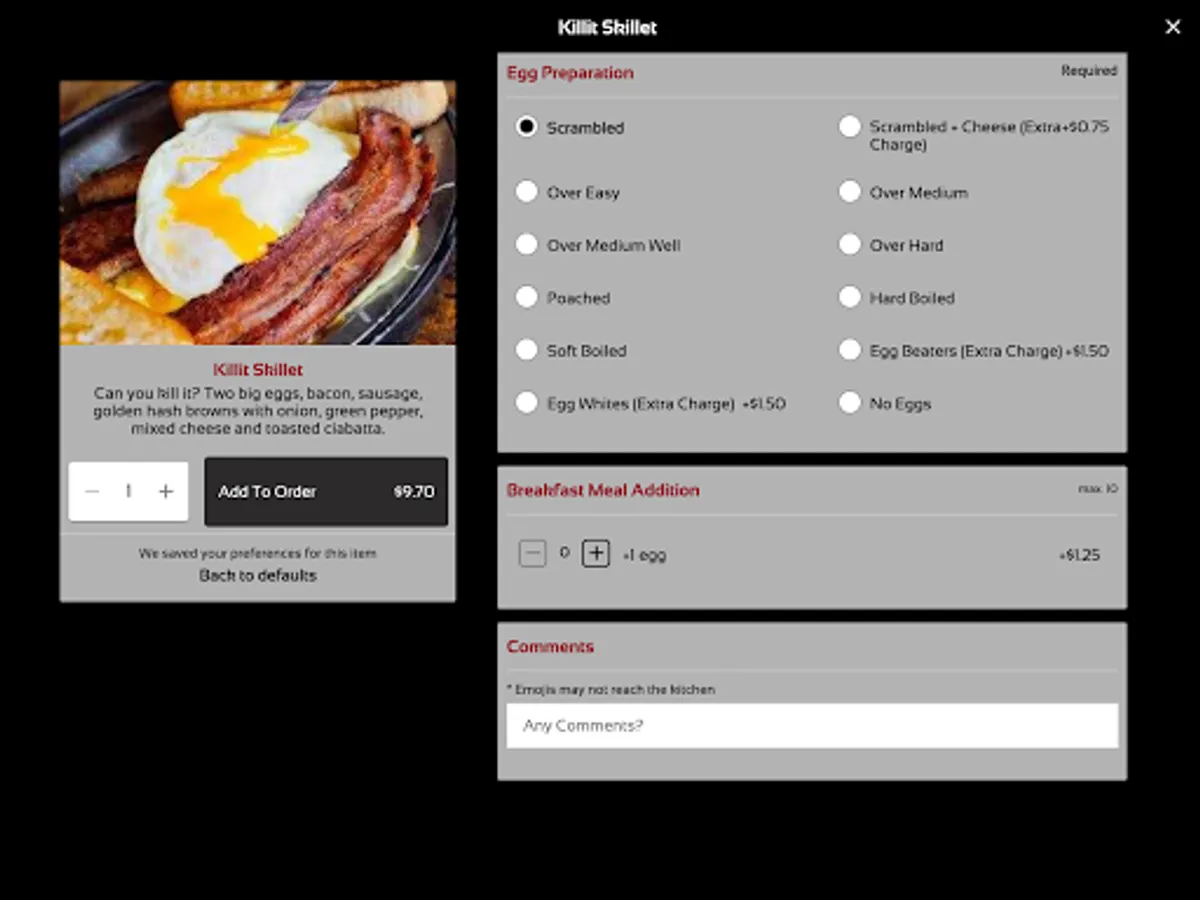Select Poached egg preparation
1200x900 pixels.
[x=527, y=297]
